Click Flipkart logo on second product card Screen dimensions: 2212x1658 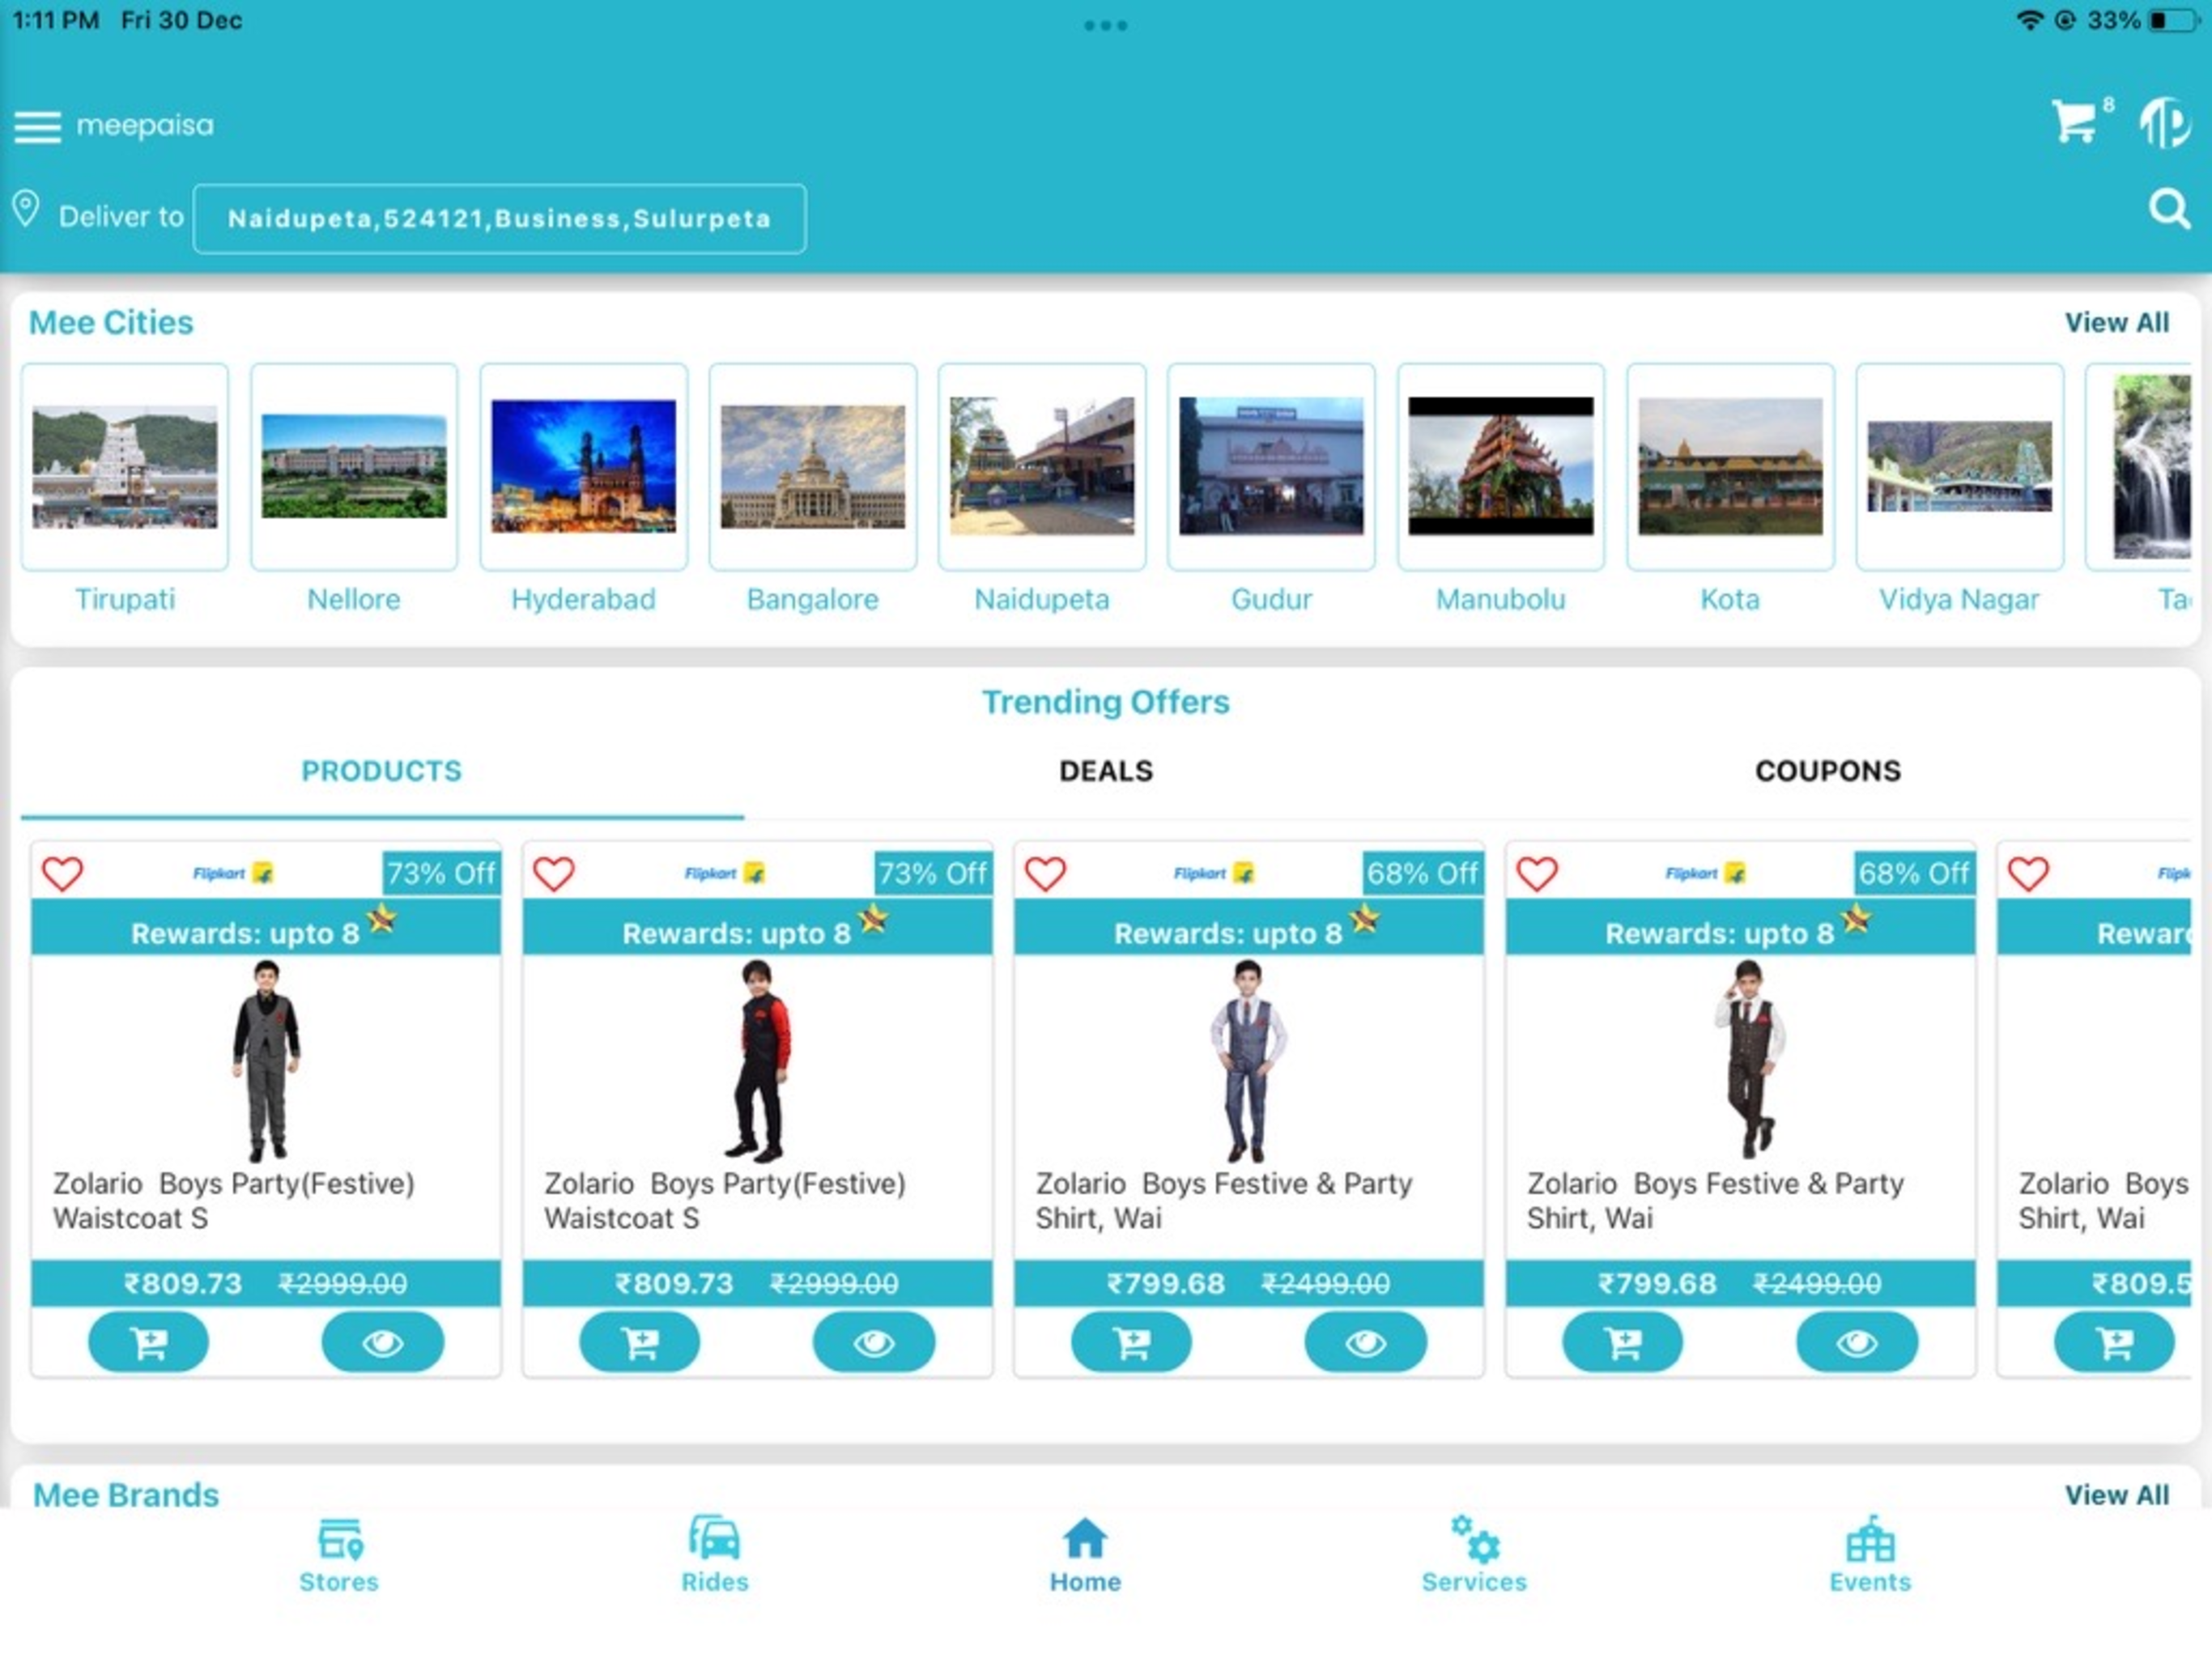(725, 873)
